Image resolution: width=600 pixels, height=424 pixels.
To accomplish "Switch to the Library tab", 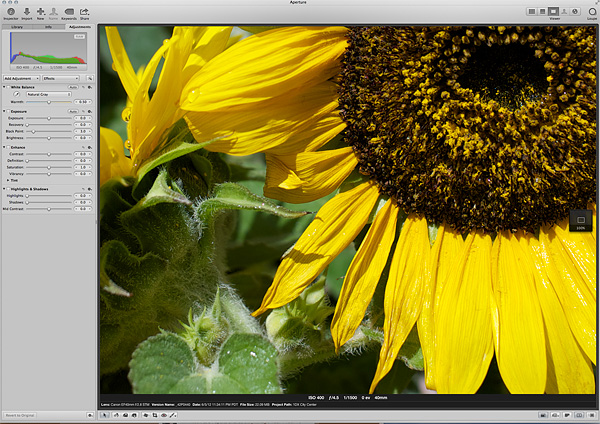I will [x=16, y=27].
